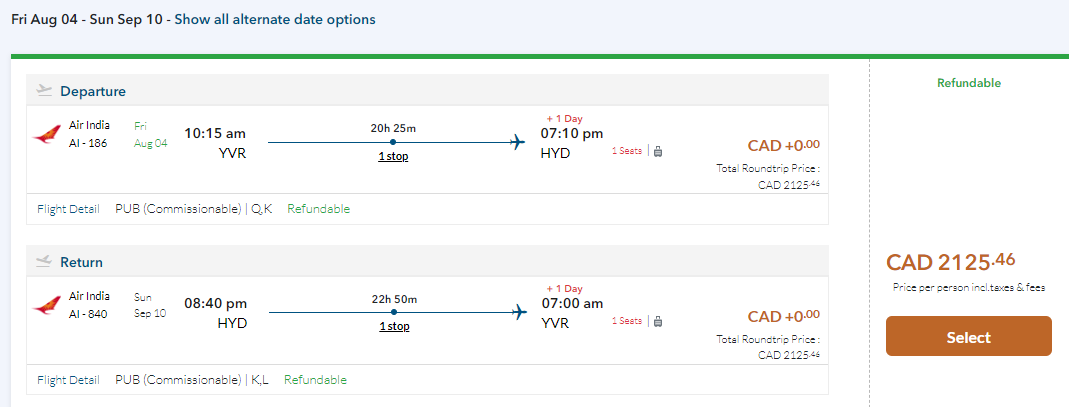Click the baggage icon on the departure flight
This screenshot has height=407, width=1069.
click(x=658, y=151)
